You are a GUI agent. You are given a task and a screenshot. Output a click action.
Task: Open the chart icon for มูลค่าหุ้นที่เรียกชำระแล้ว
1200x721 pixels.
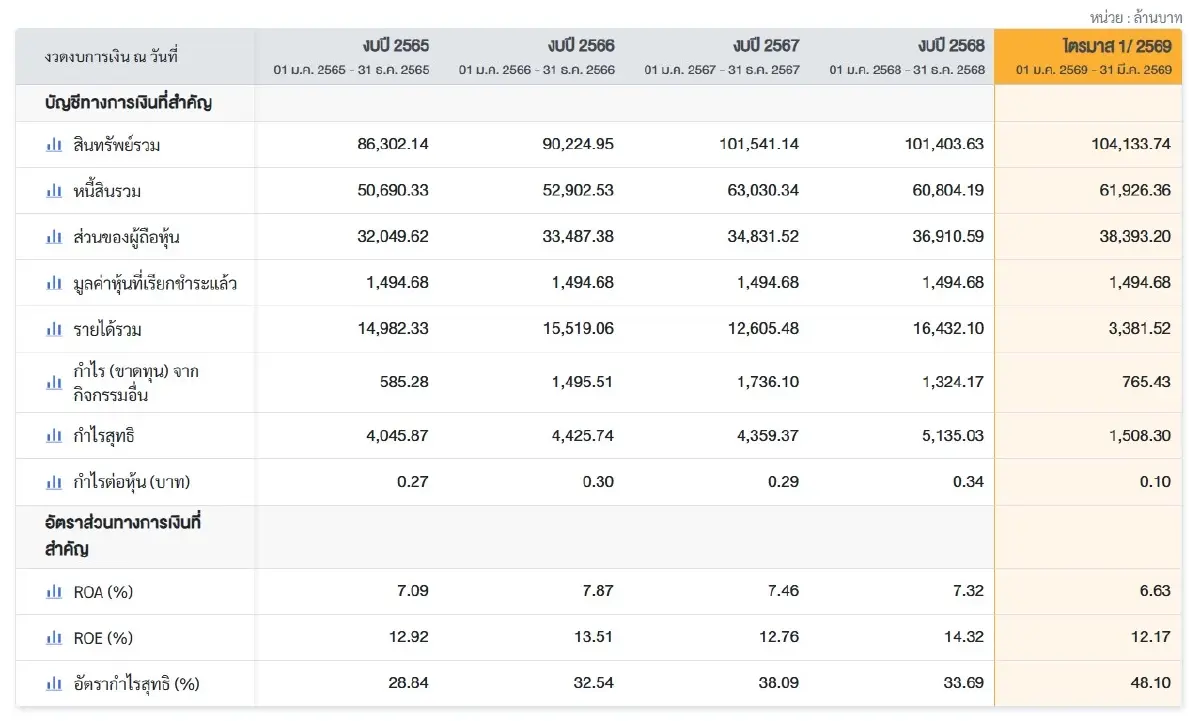click(x=54, y=283)
